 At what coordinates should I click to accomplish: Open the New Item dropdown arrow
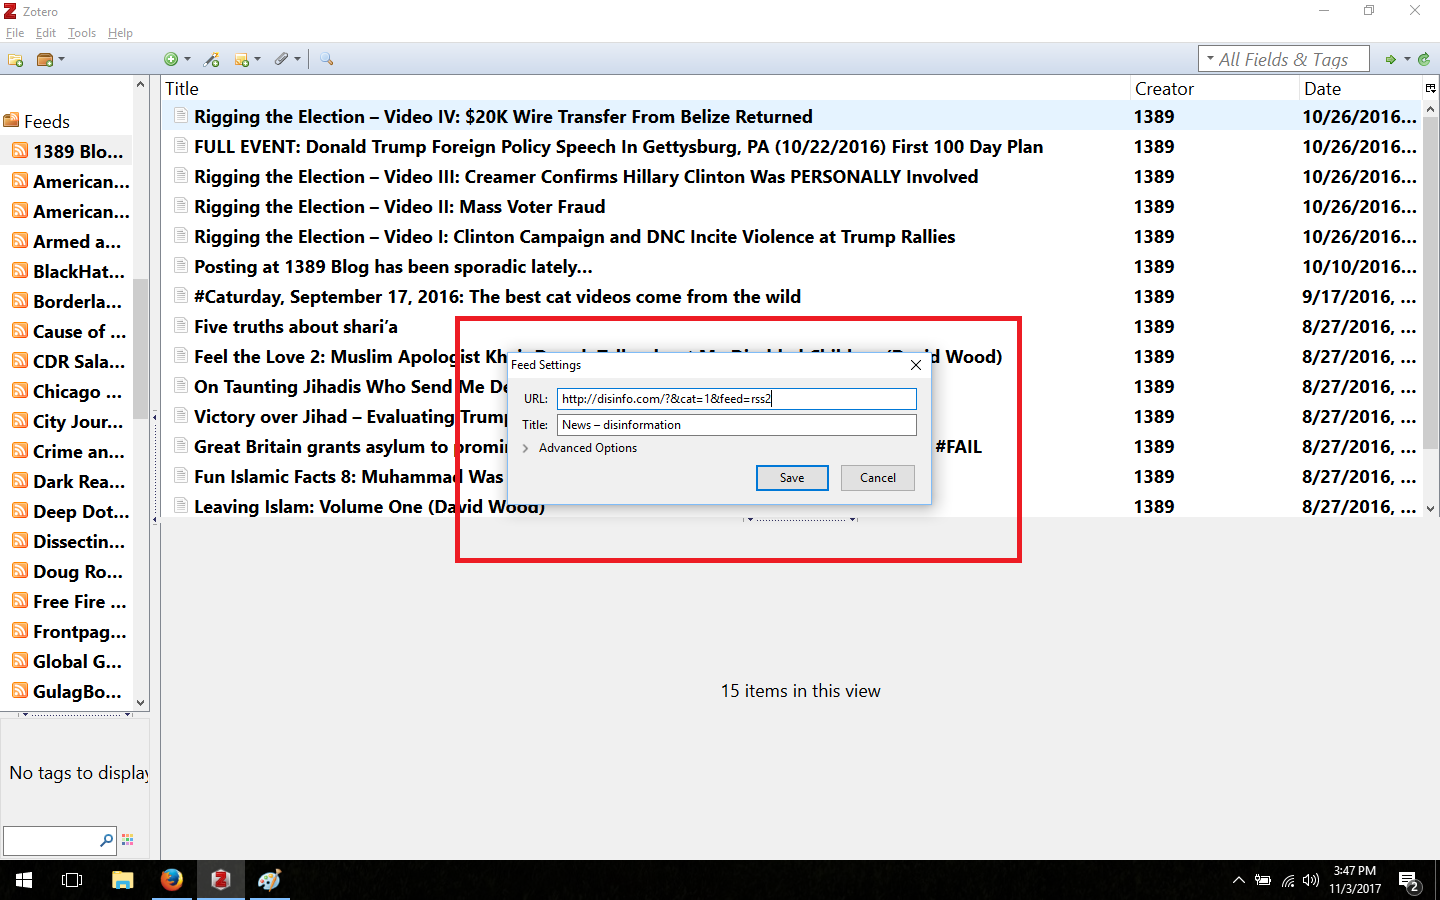[x=187, y=60]
